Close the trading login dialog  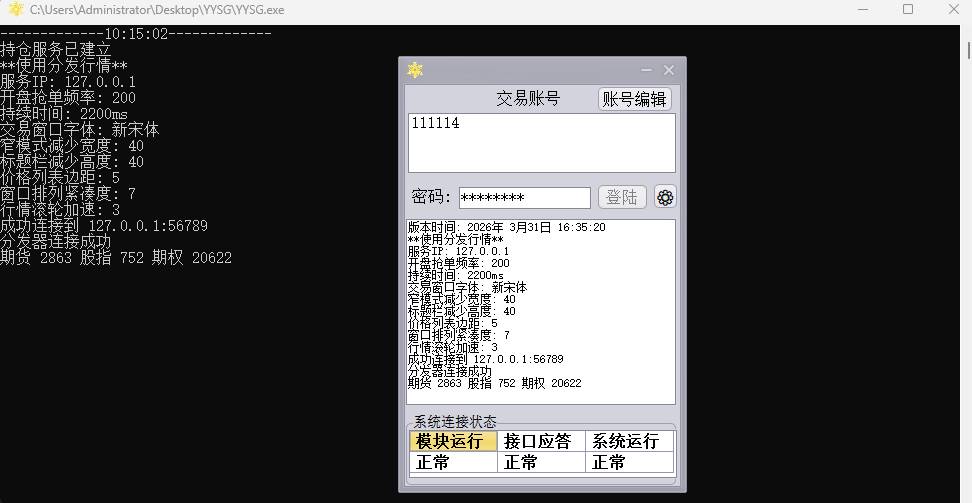[x=669, y=70]
